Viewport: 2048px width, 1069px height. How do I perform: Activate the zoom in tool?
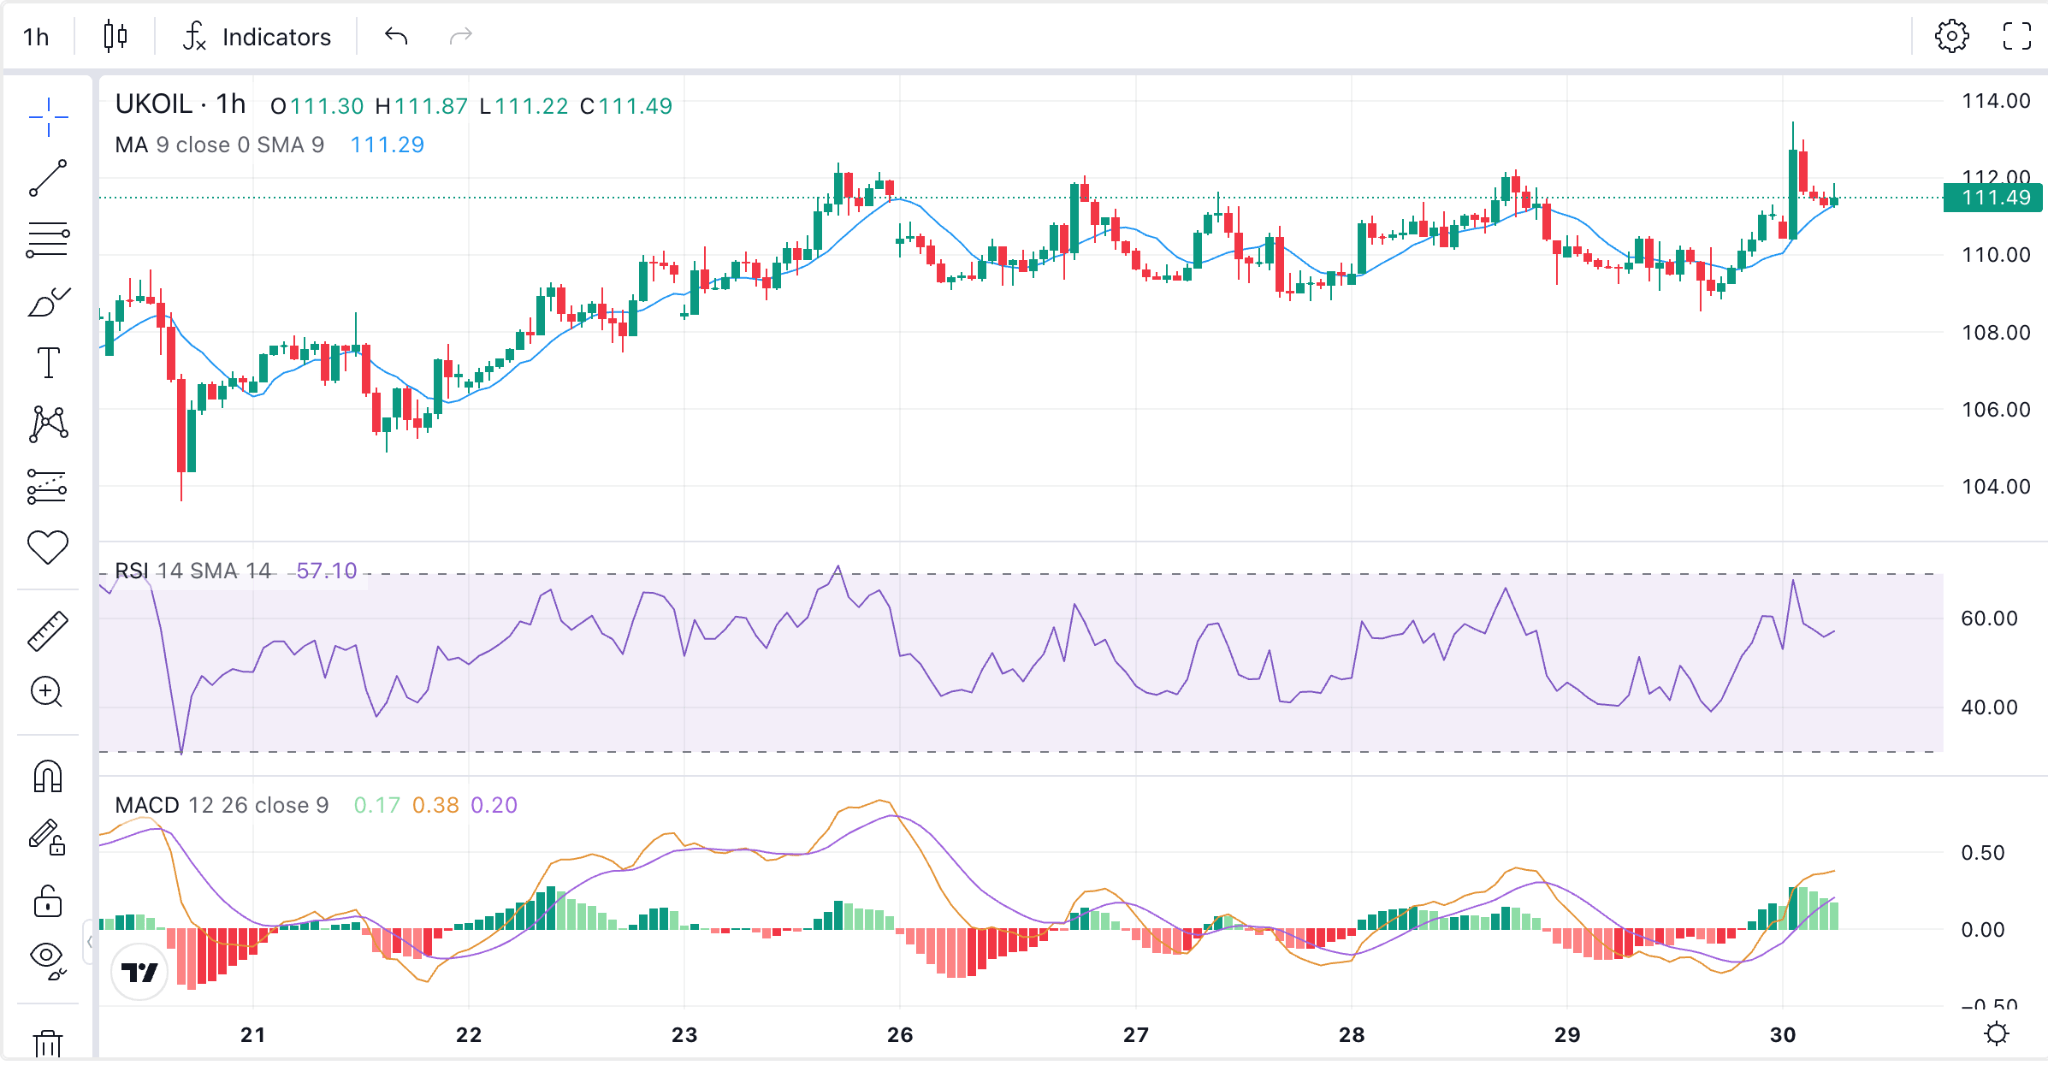point(47,692)
